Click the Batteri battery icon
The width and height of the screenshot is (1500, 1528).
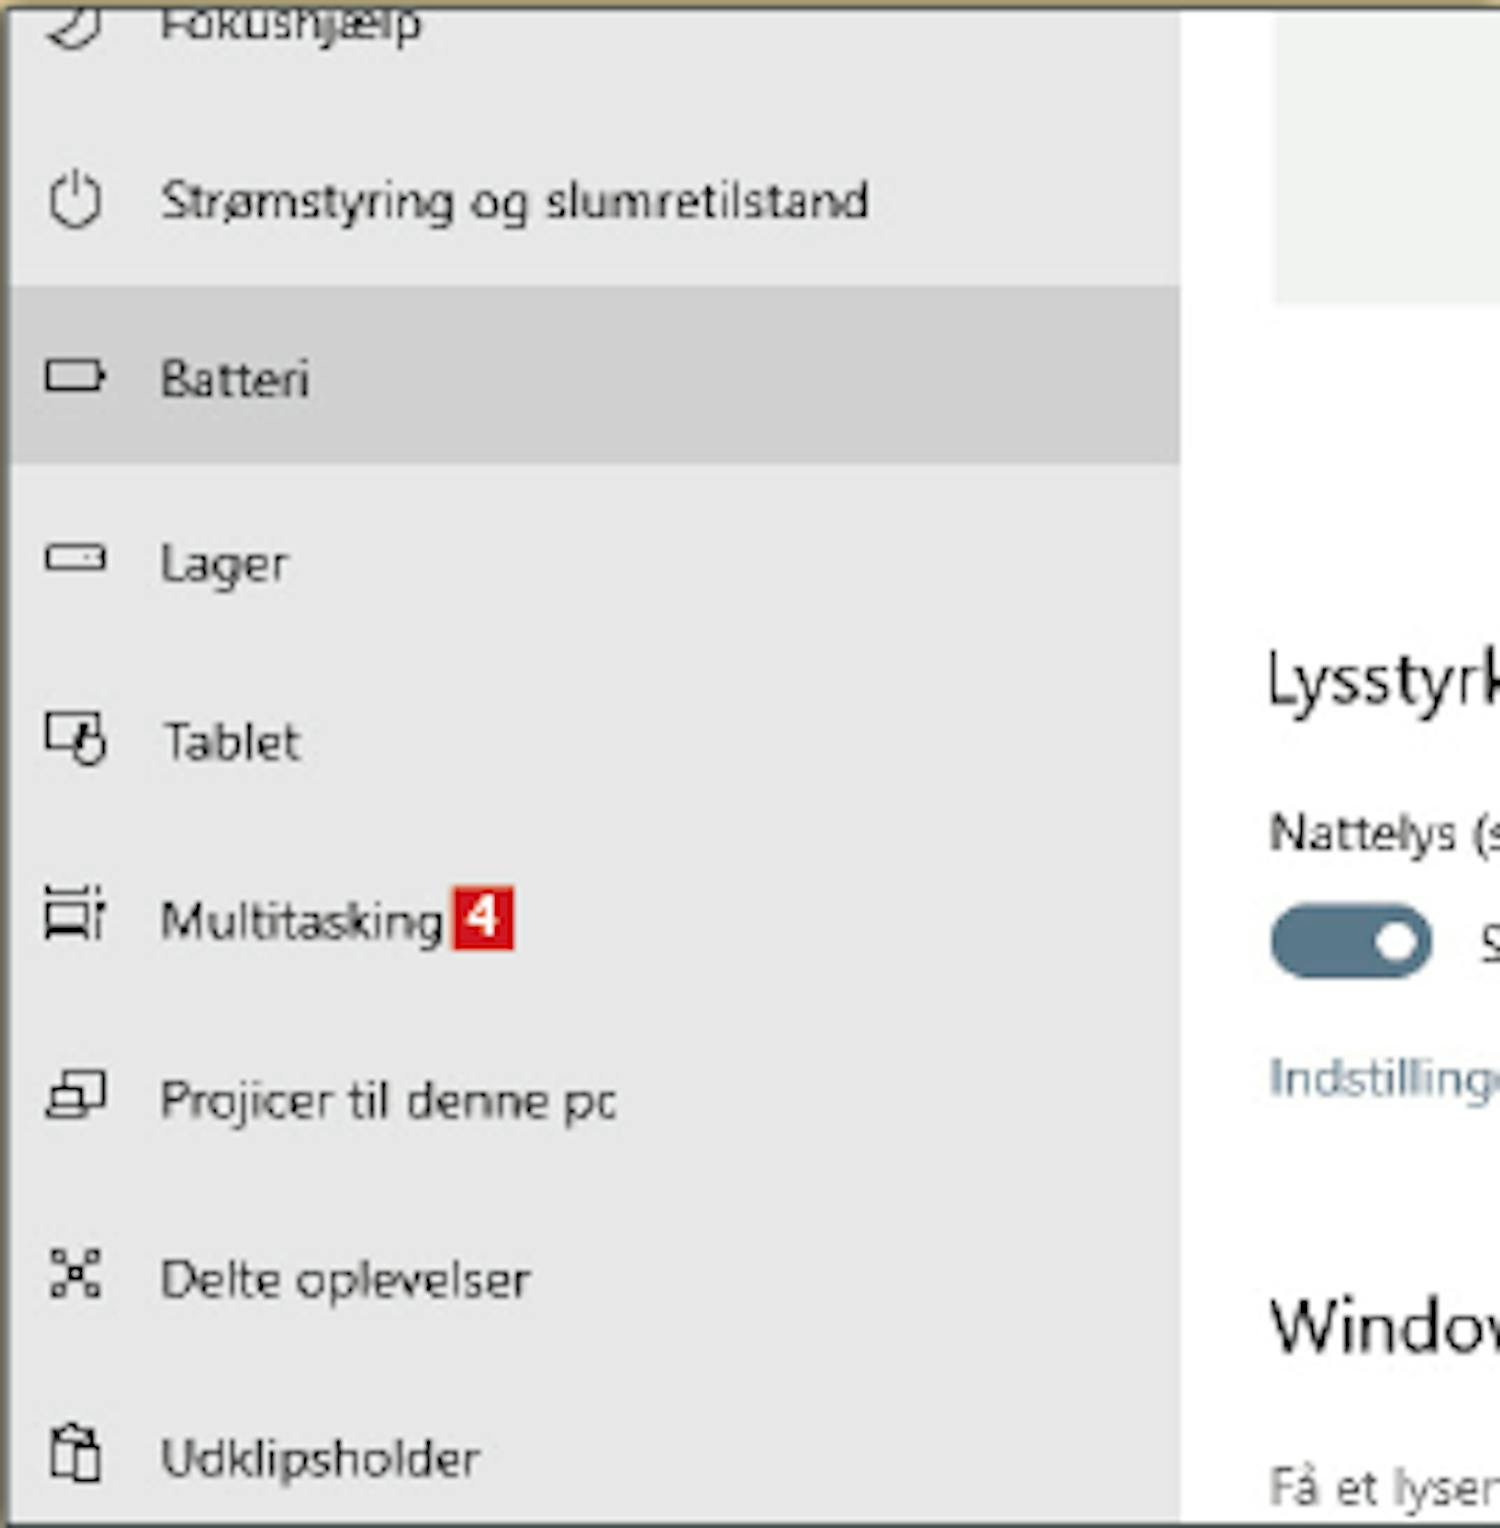tap(75, 377)
